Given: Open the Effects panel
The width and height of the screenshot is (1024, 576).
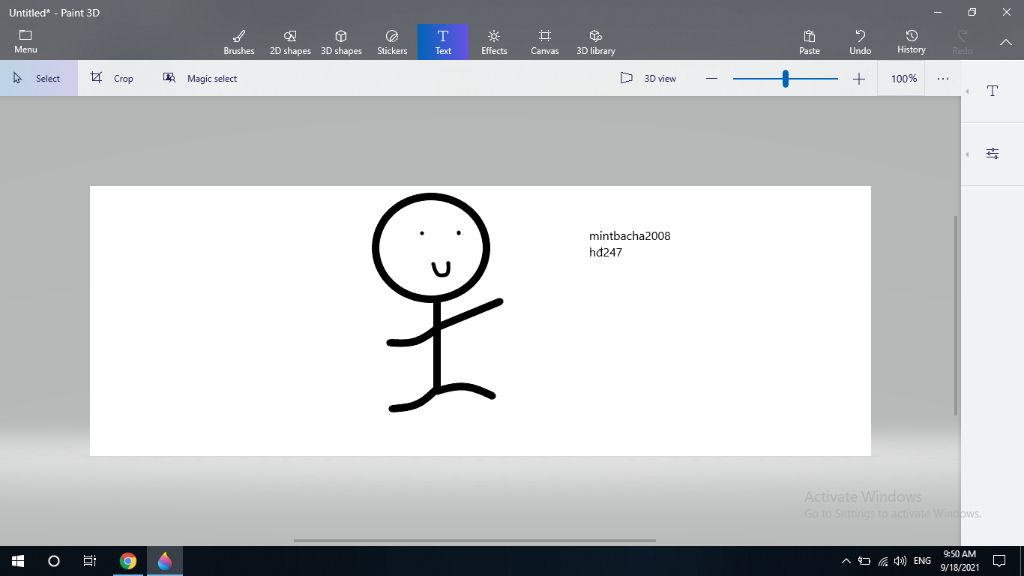Looking at the screenshot, I should tap(494, 42).
